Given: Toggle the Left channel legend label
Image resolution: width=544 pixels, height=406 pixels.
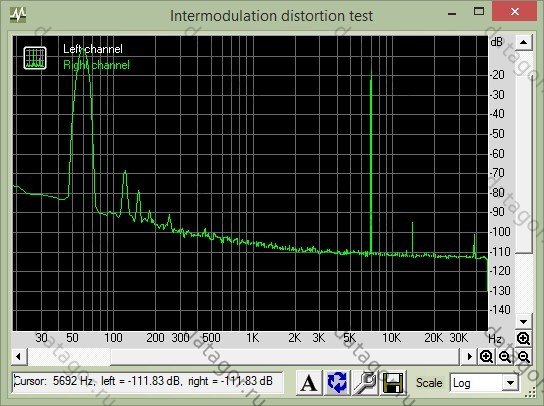Looking at the screenshot, I should pyautogui.click(x=93, y=49).
